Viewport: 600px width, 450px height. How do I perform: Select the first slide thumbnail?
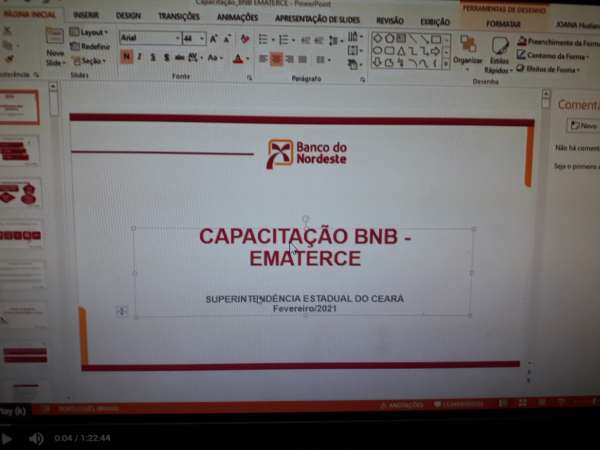pyautogui.click(x=19, y=108)
